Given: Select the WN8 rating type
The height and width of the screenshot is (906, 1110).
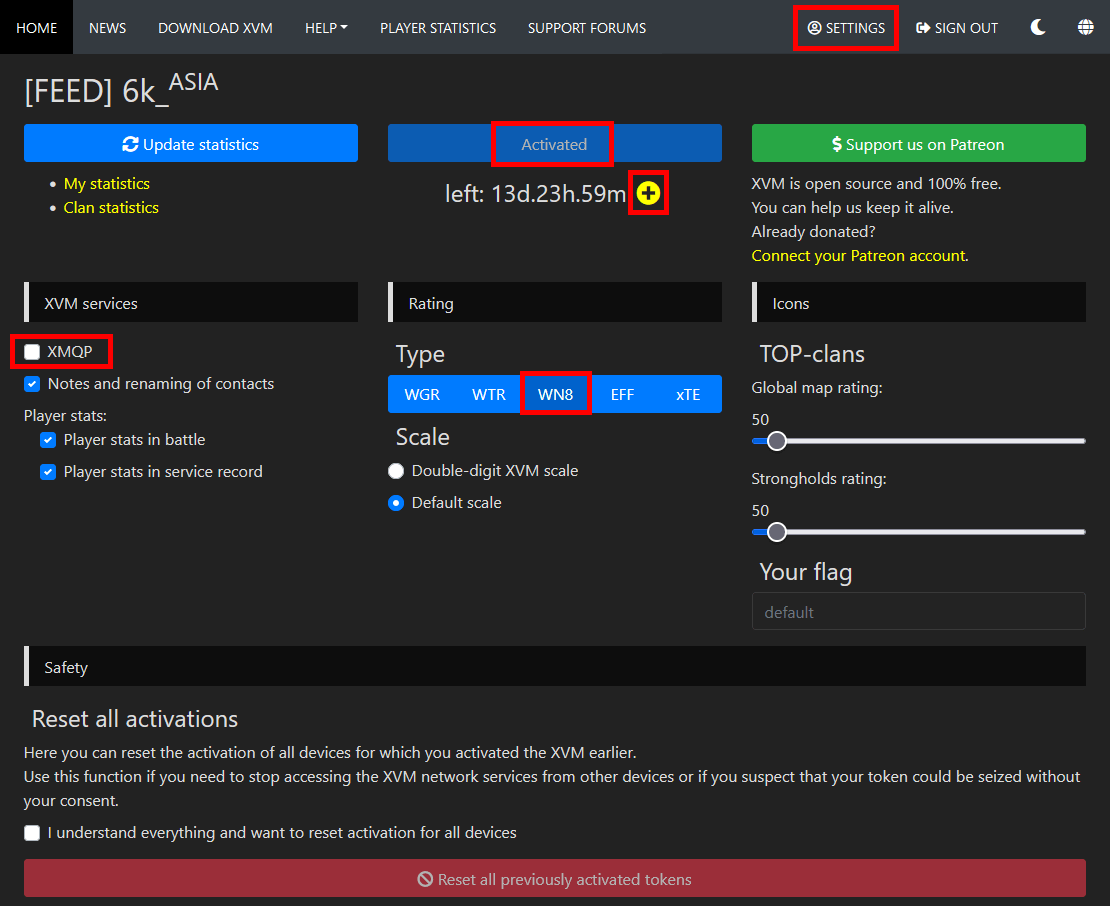Looking at the screenshot, I should pyautogui.click(x=556, y=394).
